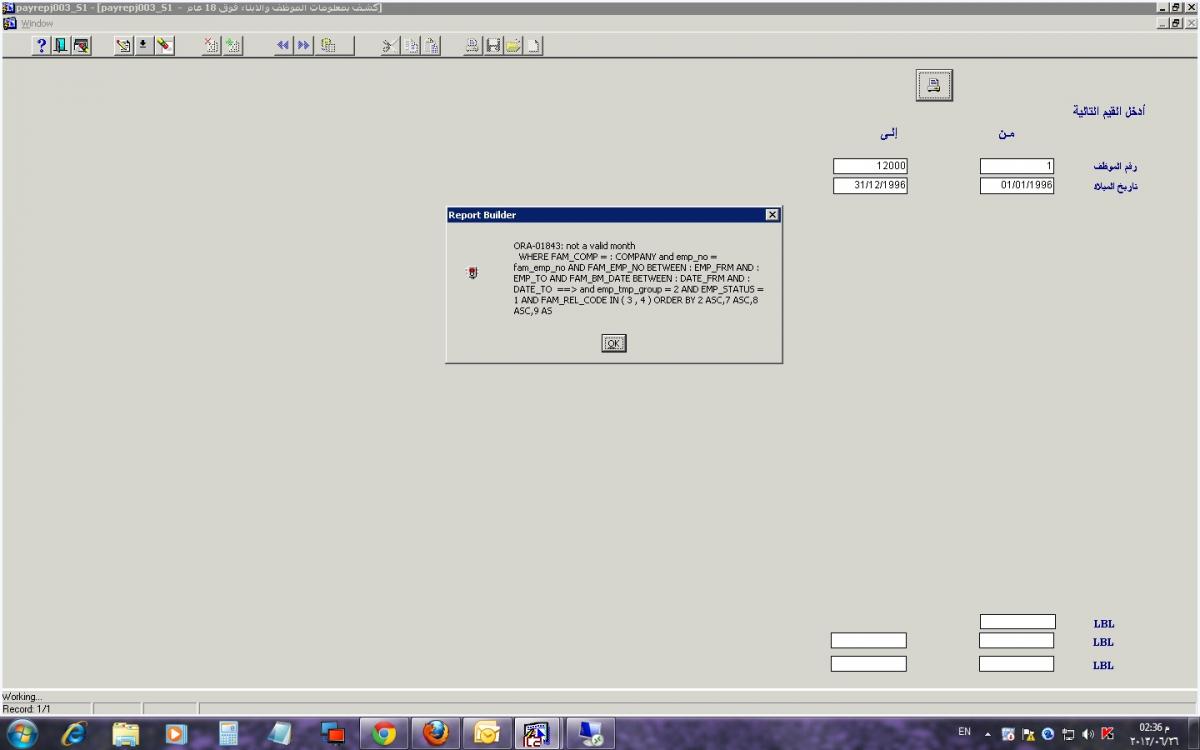Open the Window menu
This screenshot has width=1200, height=750.
(x=37, y=23)
